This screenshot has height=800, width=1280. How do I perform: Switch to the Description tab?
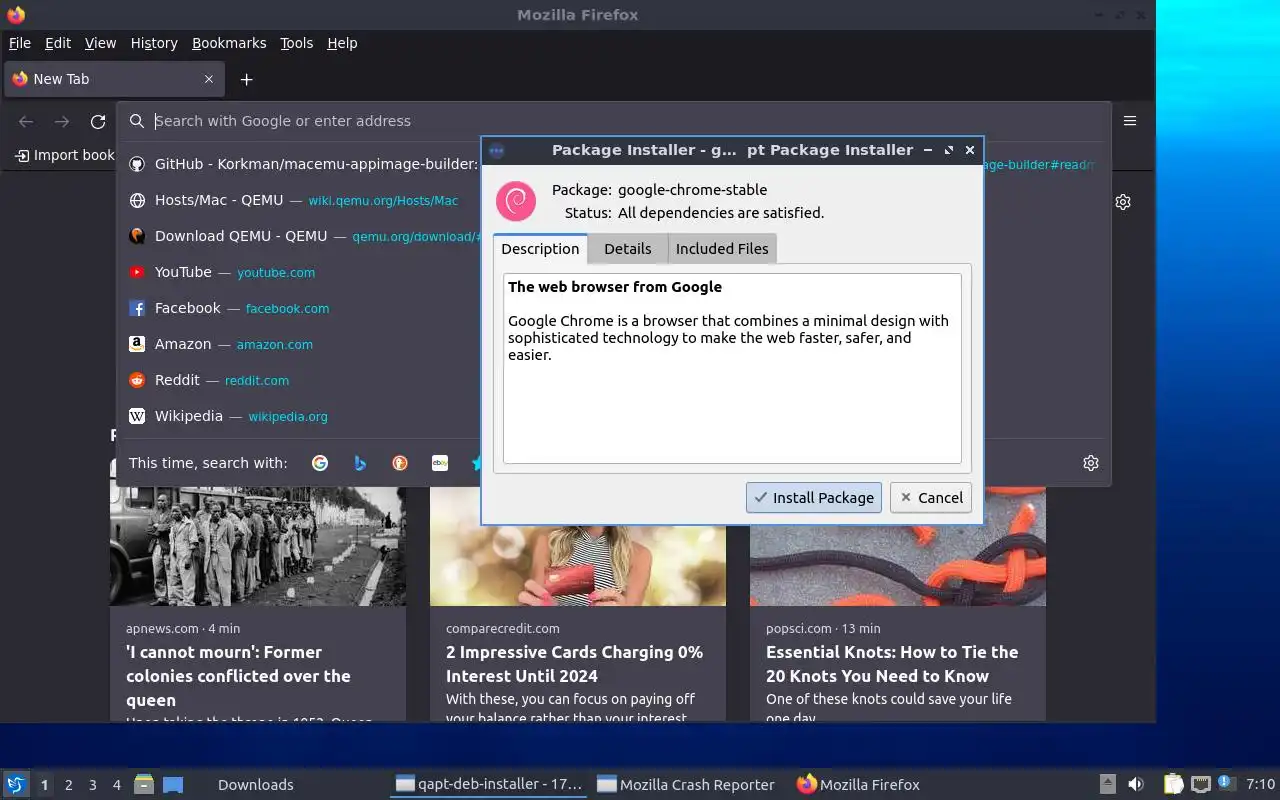click(540, 249)
